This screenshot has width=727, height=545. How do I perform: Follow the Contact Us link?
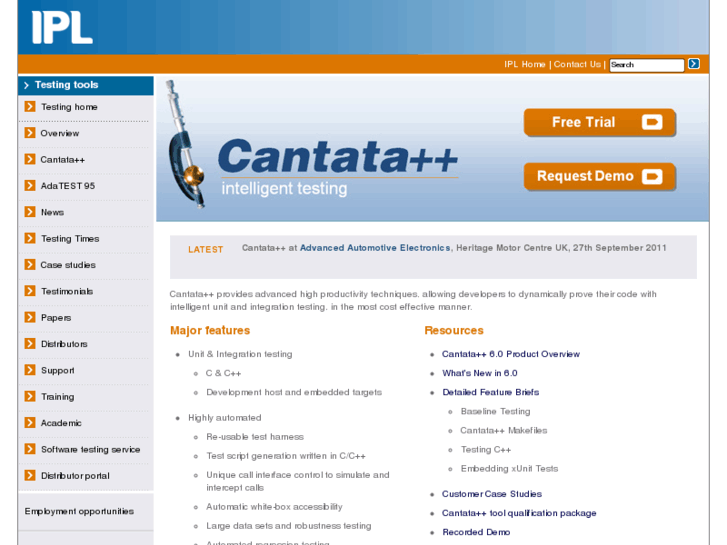577,64
